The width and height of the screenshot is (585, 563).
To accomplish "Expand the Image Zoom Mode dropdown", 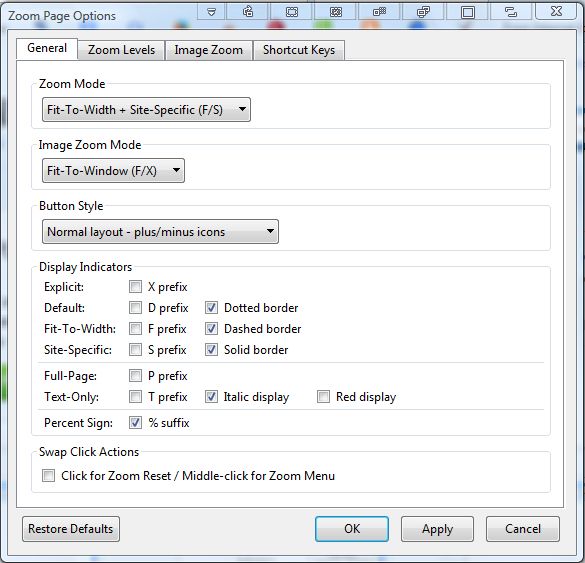I will [113, 171].
